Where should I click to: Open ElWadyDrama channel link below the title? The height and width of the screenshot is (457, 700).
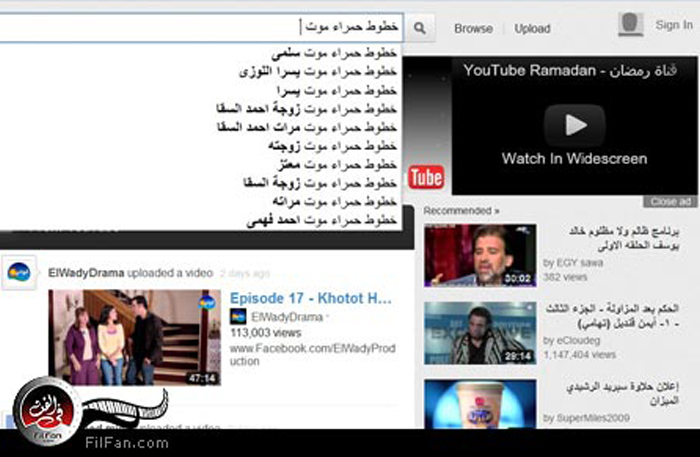click(287, 317)
